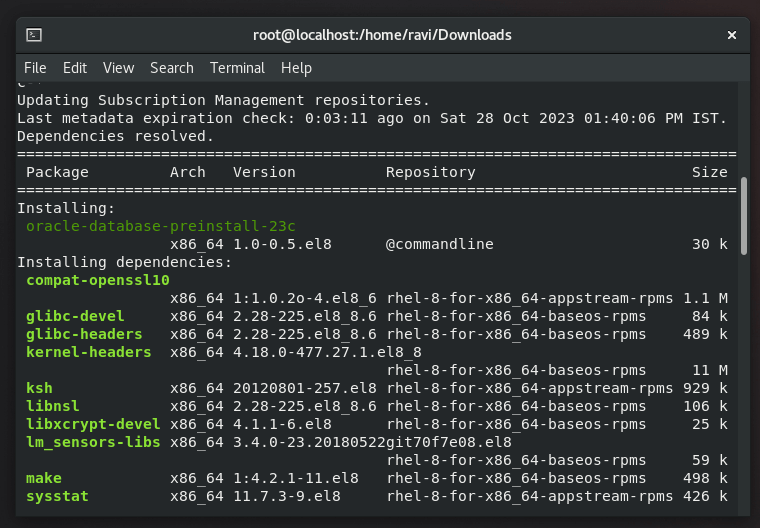Open the View menu

[118, 68]
